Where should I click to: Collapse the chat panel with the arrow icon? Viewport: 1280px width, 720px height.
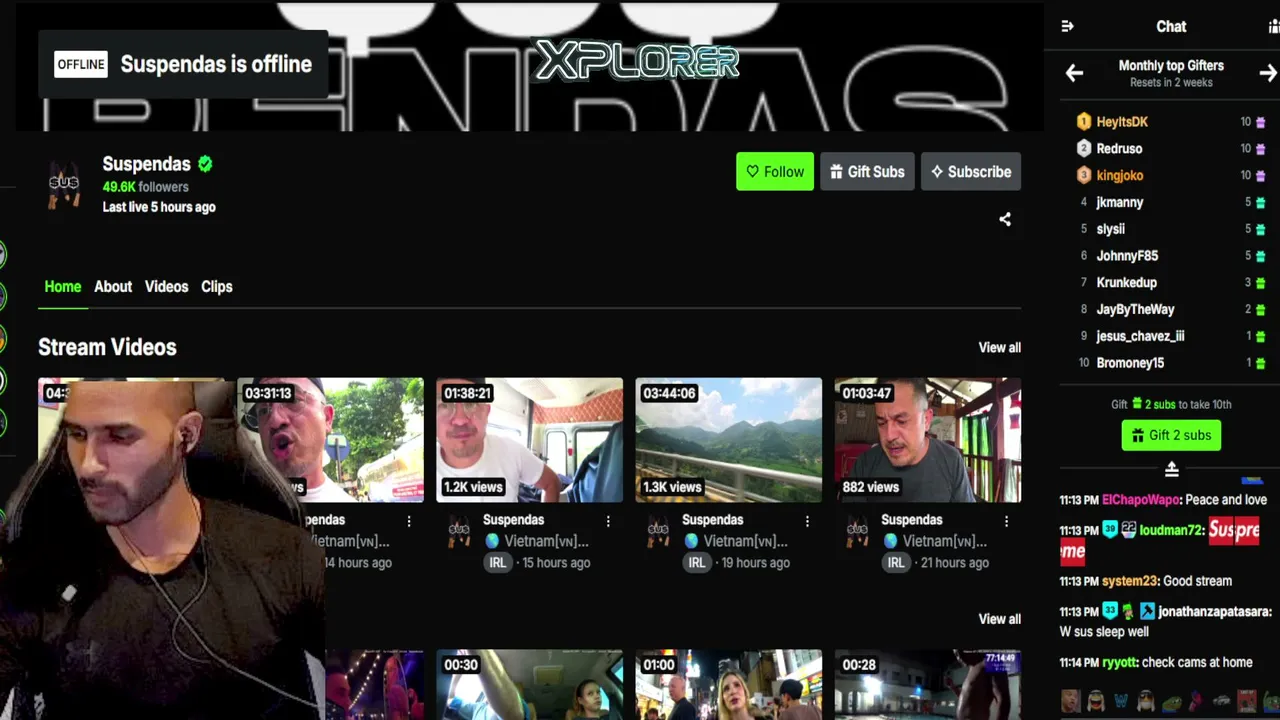[x=1067, y=27]
